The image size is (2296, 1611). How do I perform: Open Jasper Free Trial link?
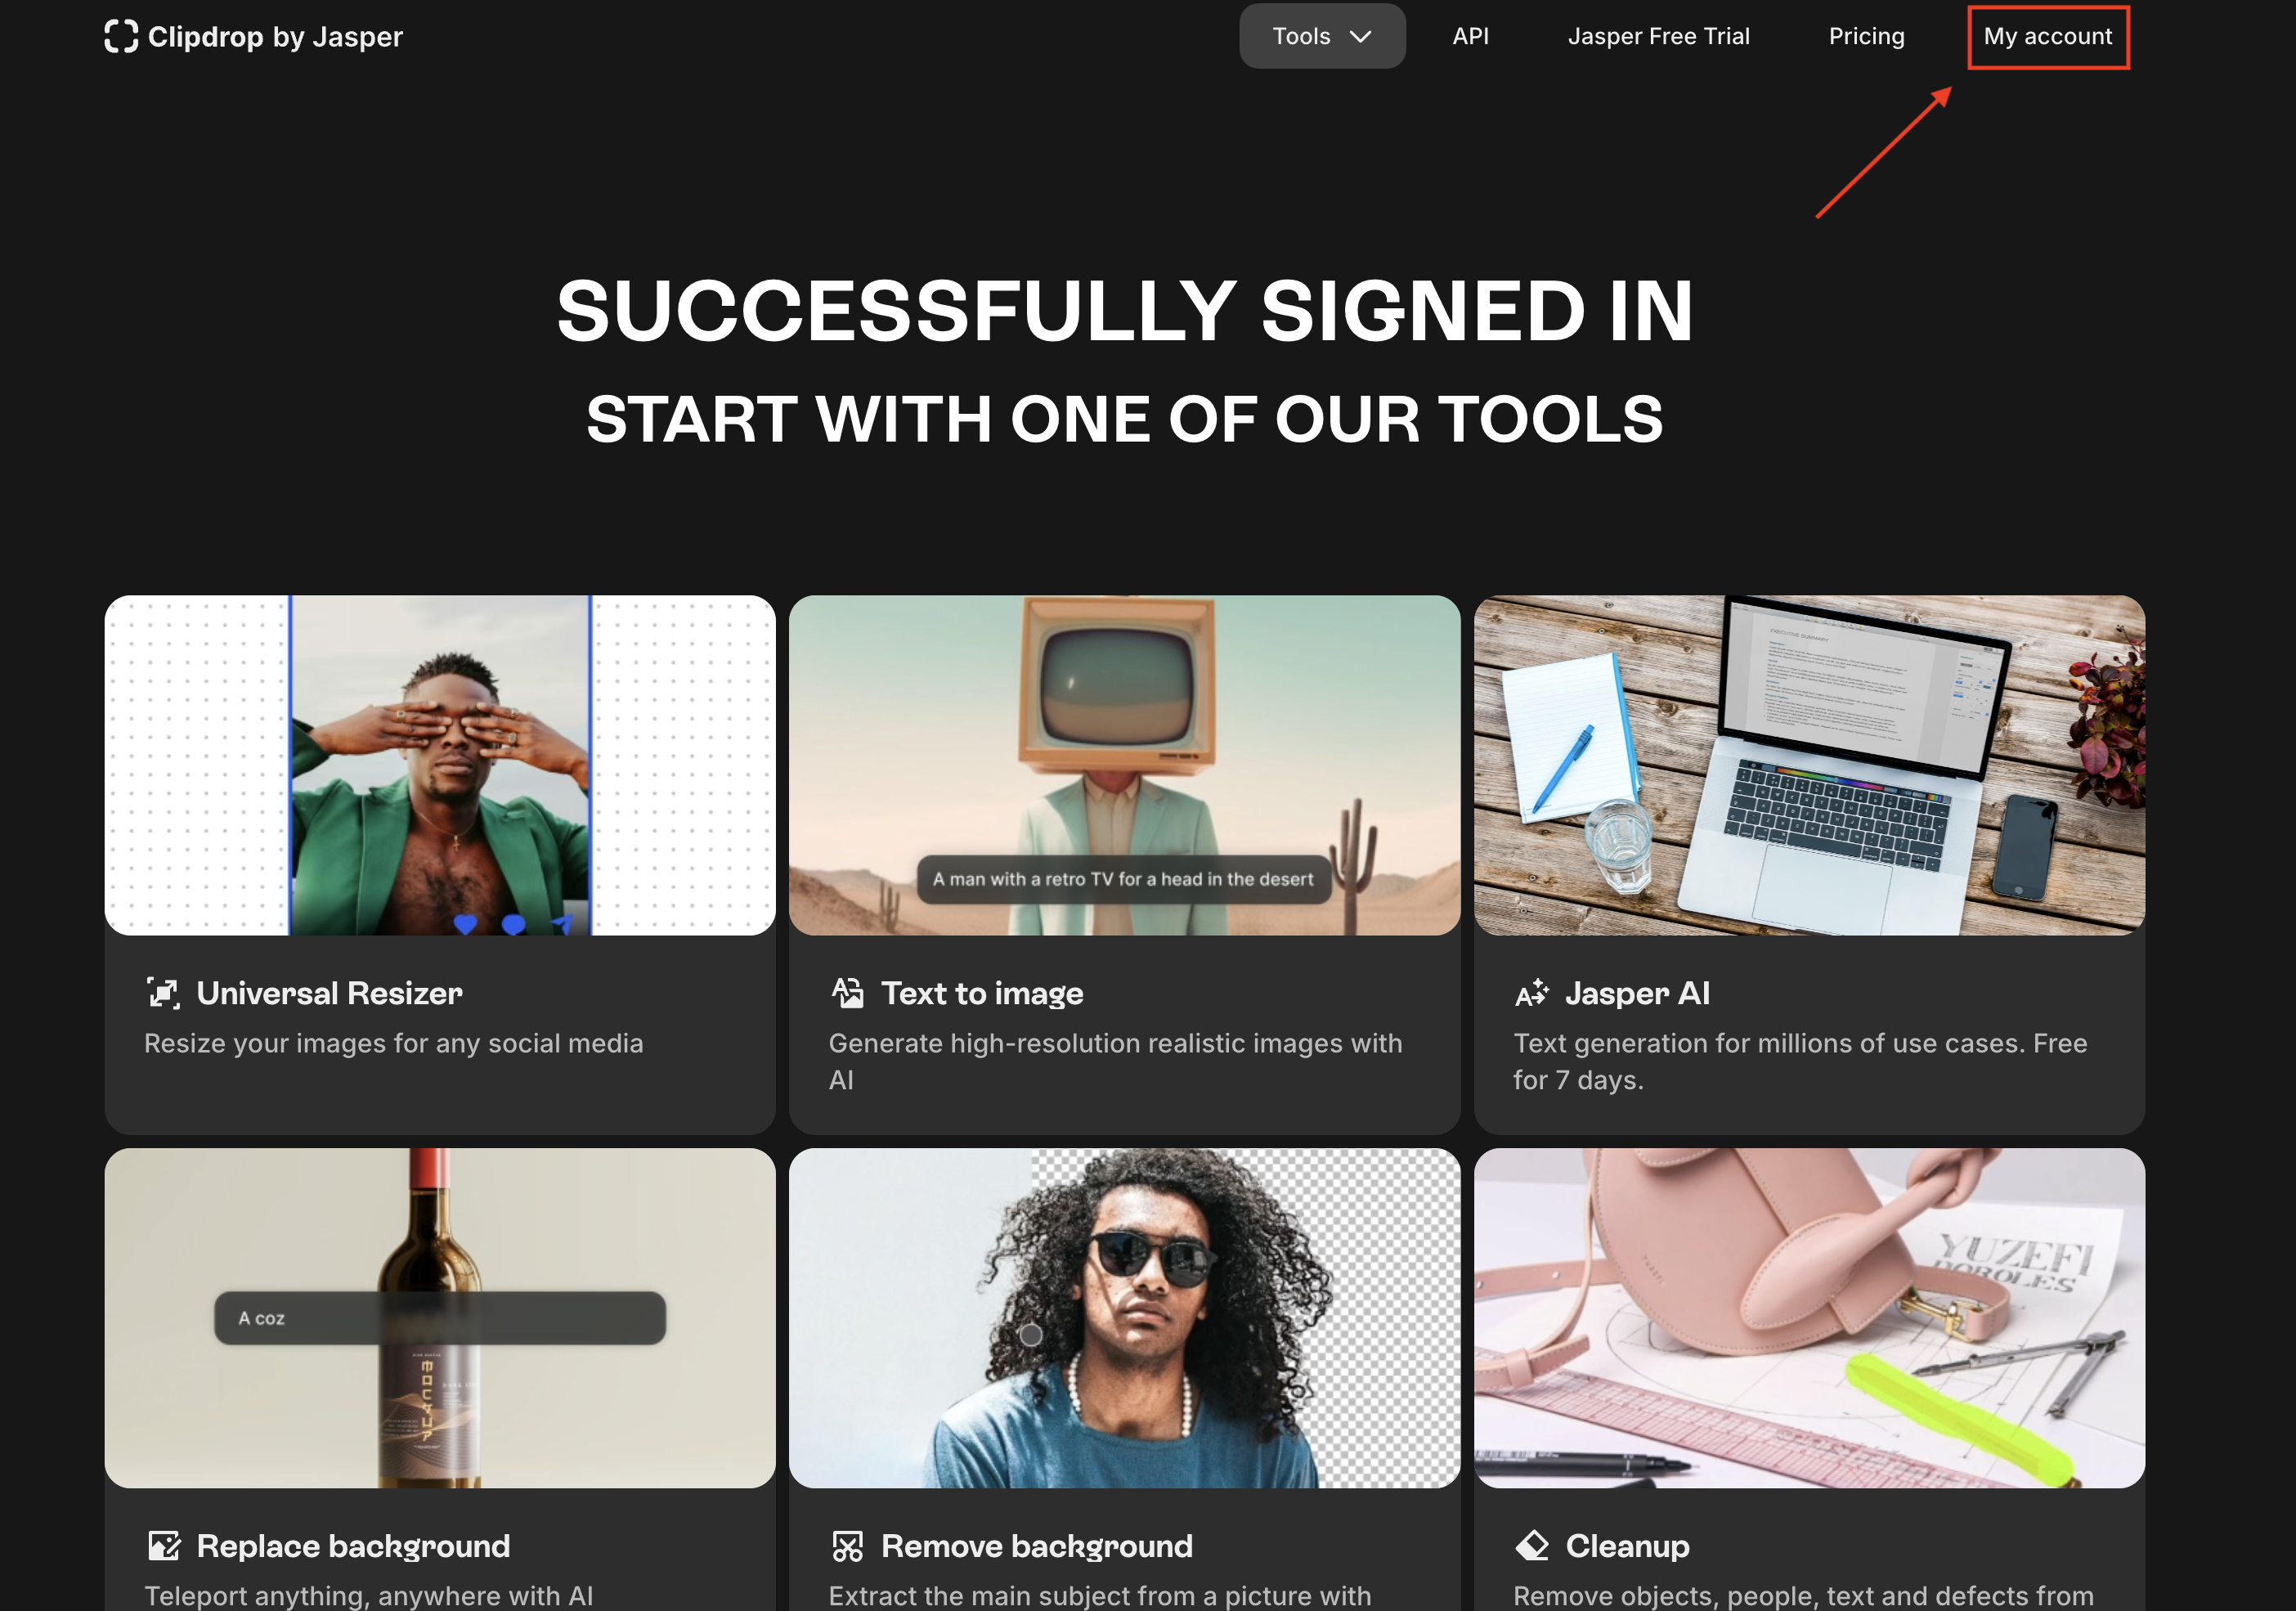click(1658, 36)
